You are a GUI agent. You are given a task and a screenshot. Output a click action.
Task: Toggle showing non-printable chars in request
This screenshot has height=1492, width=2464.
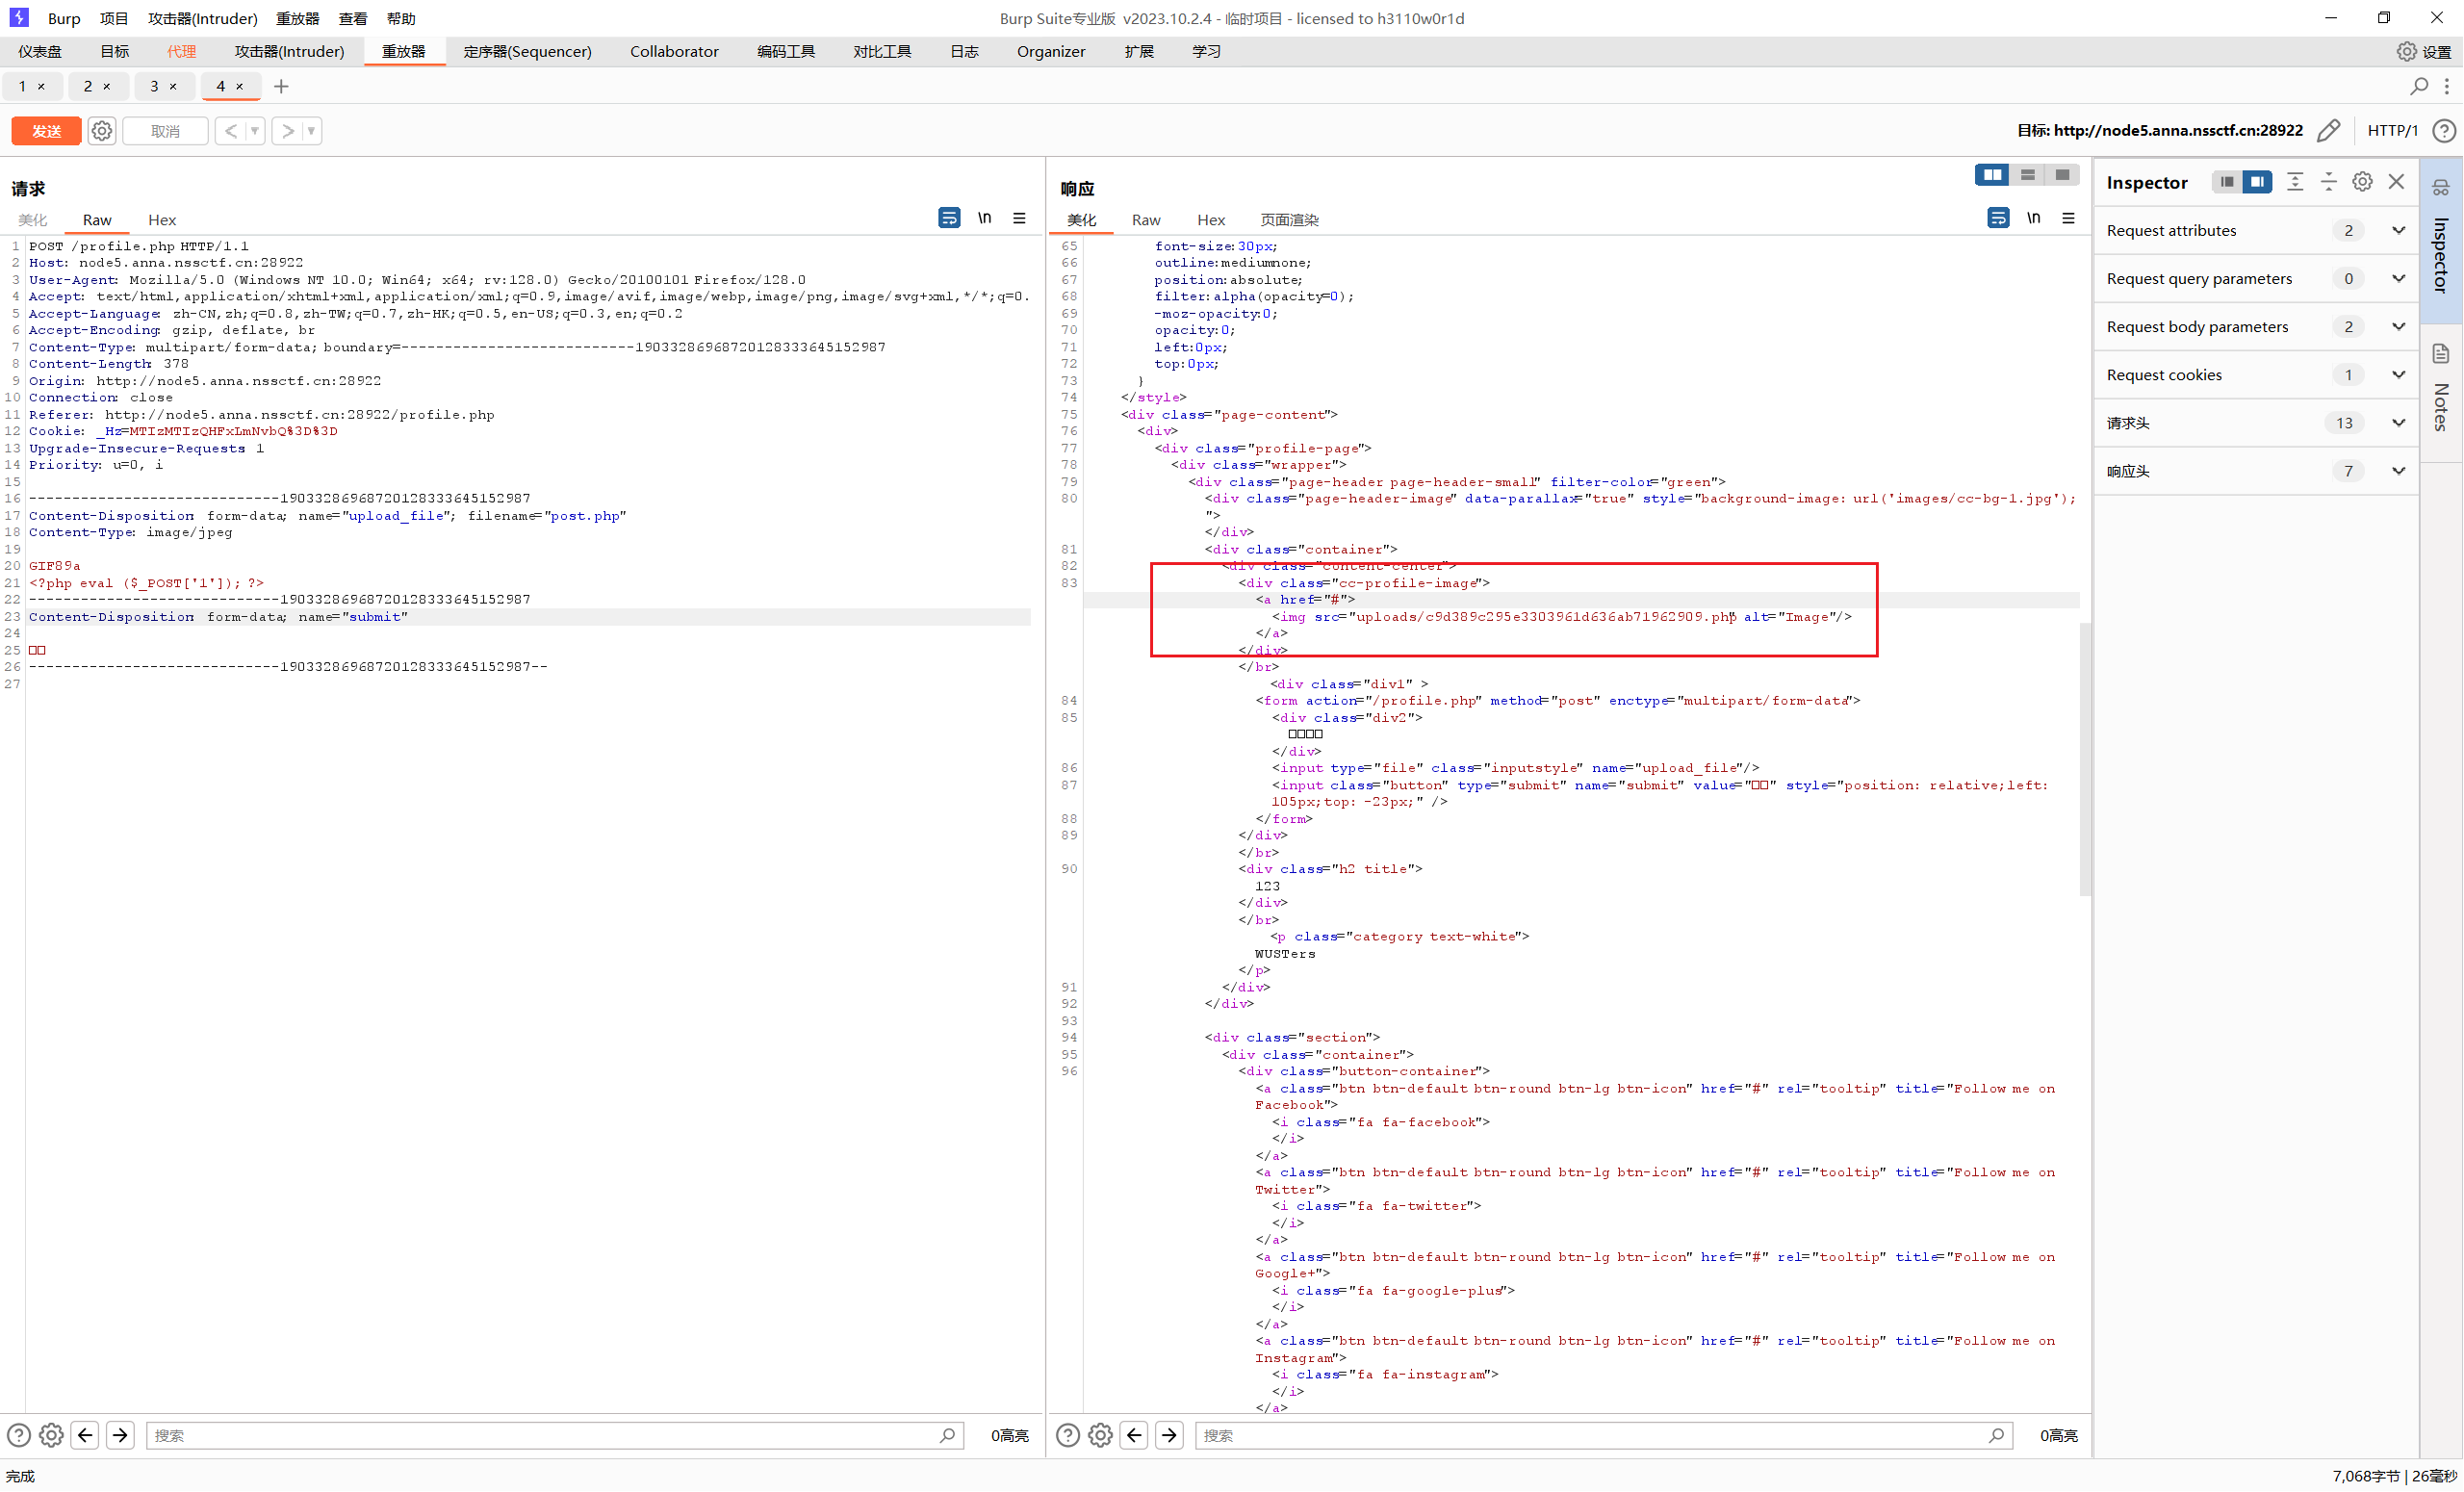(x=985, y=218)
